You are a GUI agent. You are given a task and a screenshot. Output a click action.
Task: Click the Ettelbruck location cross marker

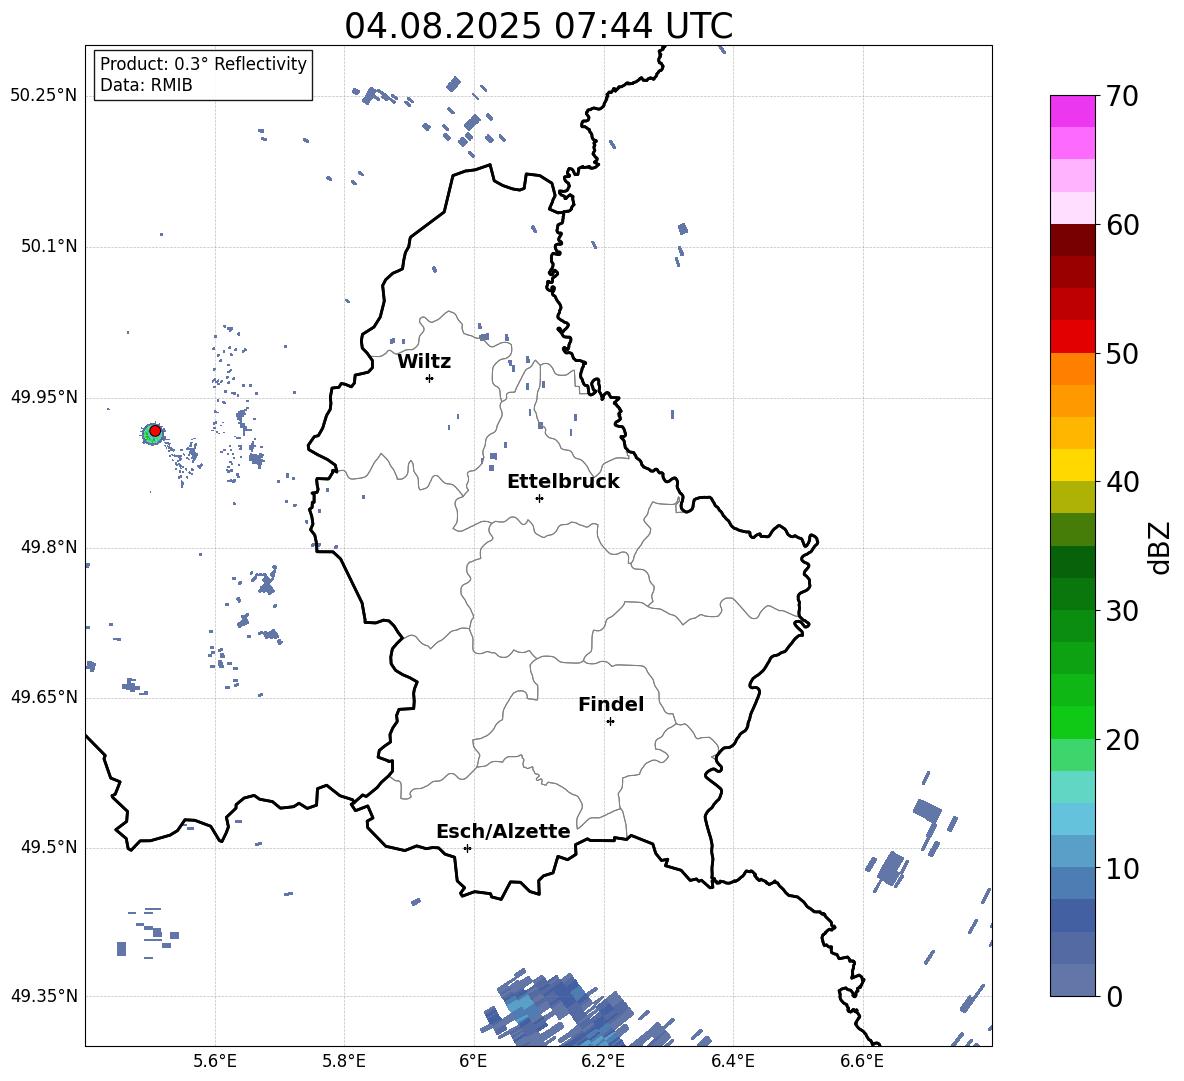tap(539, 498)
